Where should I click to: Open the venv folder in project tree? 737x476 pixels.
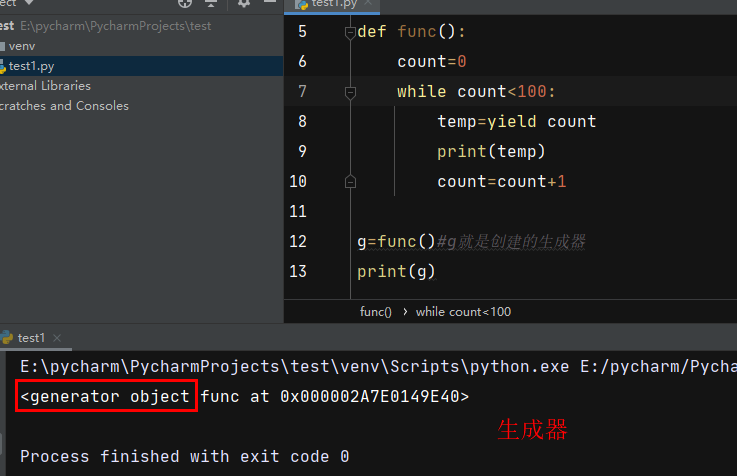(22, 46)
